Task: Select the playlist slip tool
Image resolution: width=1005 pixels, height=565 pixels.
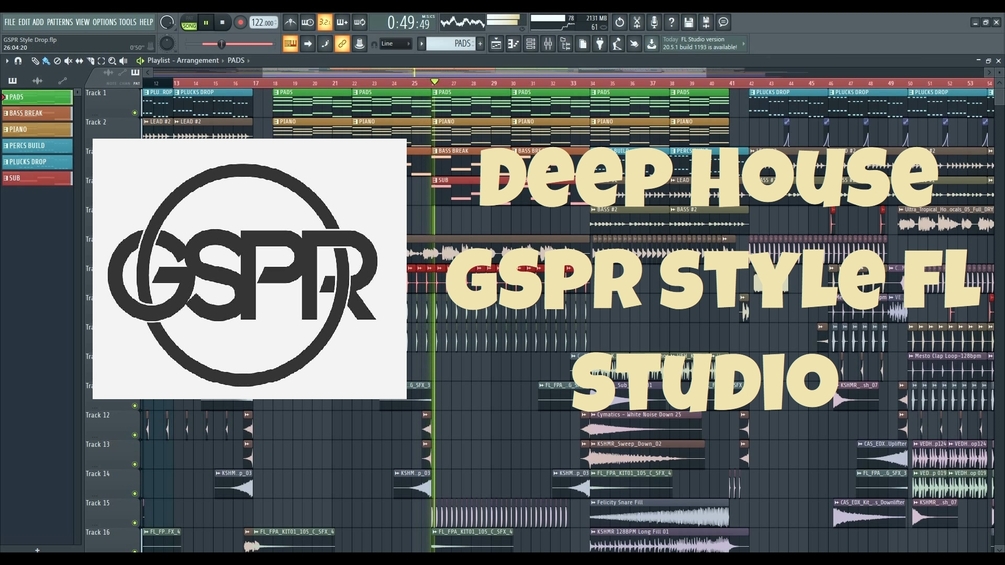Action: pos(79,61)
